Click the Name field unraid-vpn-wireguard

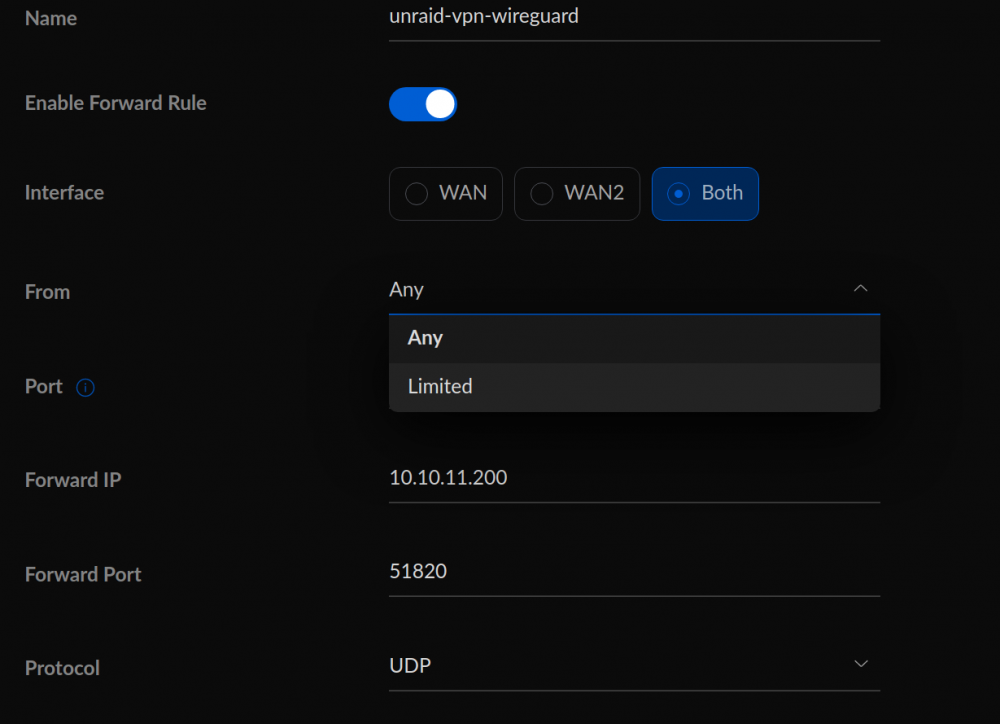point(635,19)
